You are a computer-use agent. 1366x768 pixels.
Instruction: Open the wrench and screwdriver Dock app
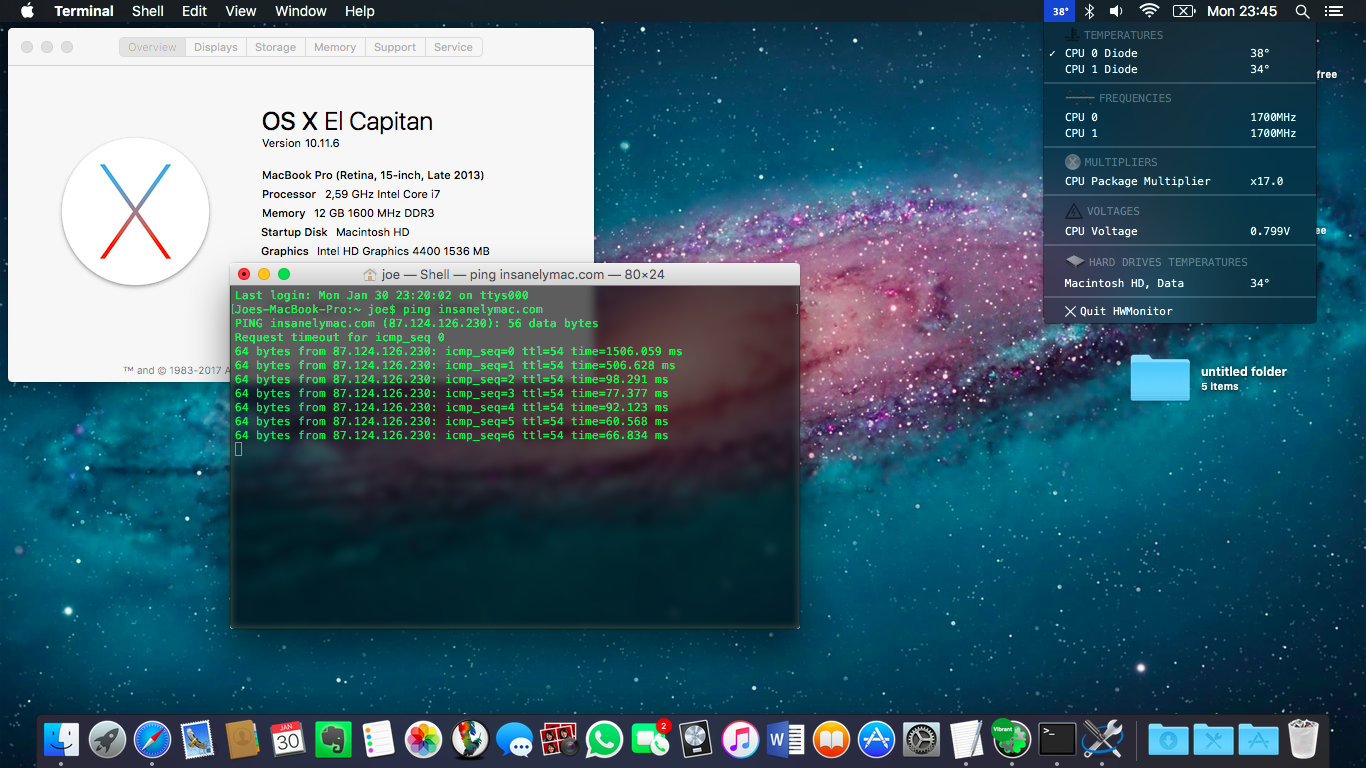coord(1102,740)
